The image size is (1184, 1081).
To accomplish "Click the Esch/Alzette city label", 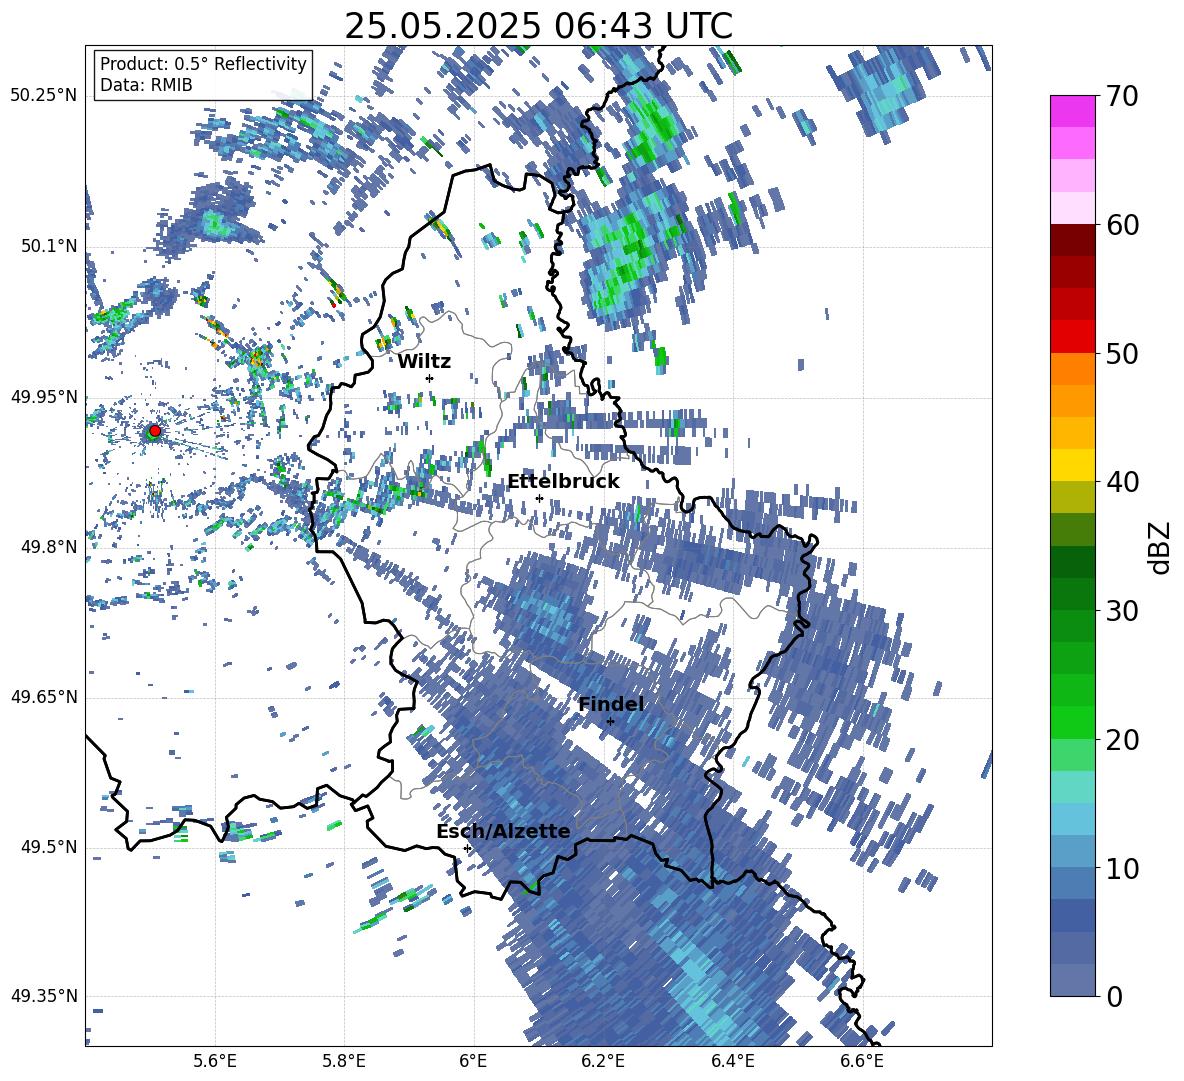I will [x=503, y=832].
